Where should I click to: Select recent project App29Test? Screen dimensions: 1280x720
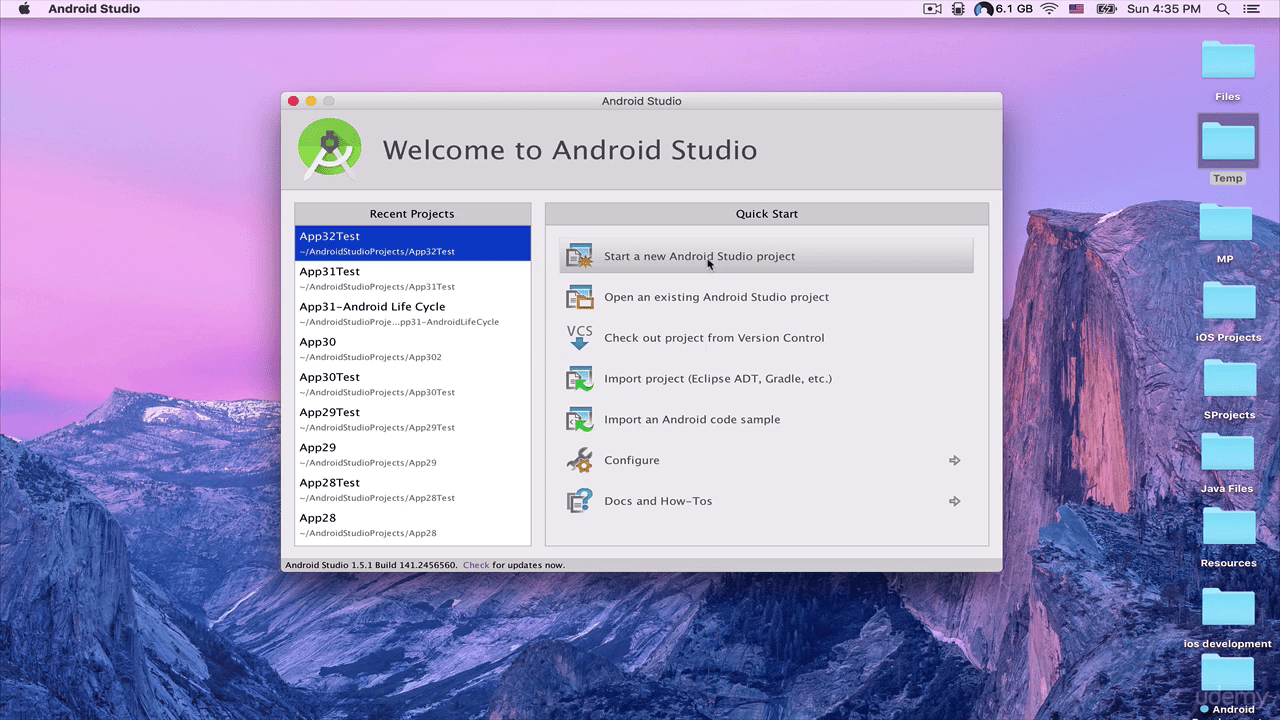[x=413, y=419]
